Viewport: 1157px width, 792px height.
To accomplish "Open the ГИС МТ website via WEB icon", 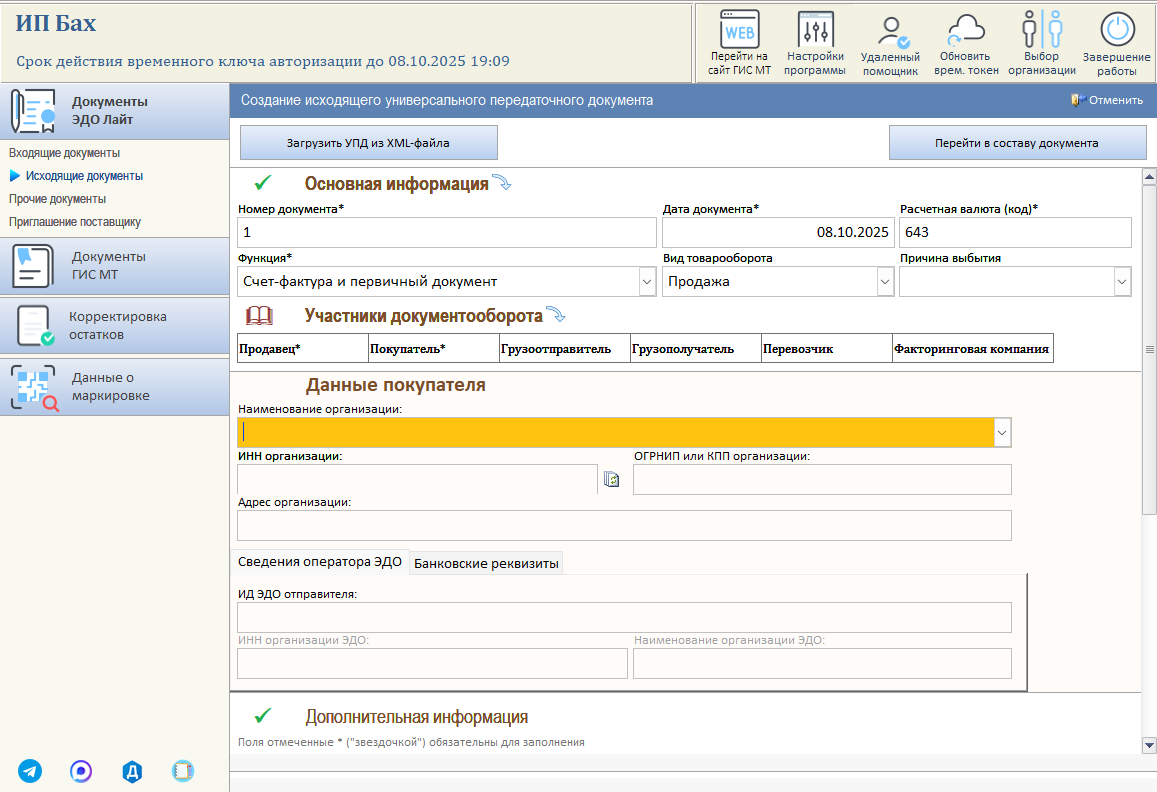I will [x=739, y=43].
